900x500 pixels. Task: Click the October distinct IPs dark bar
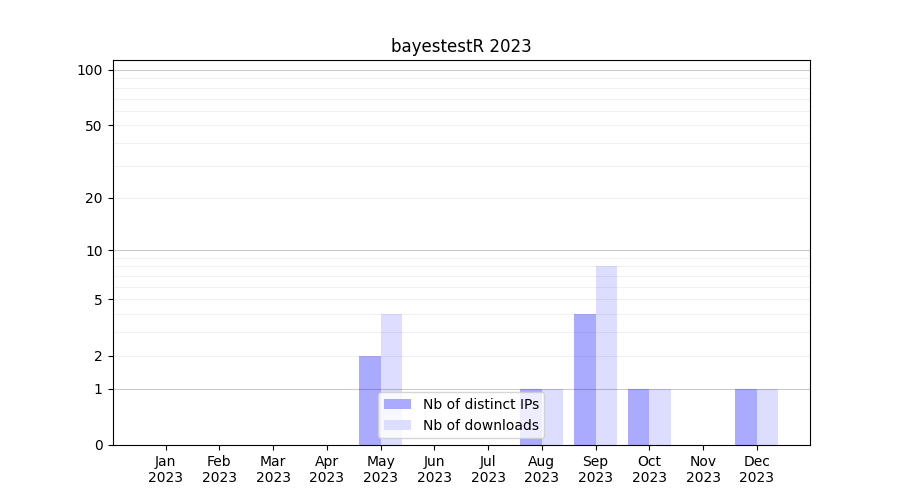pyautogui.click(x=638, y=417)
